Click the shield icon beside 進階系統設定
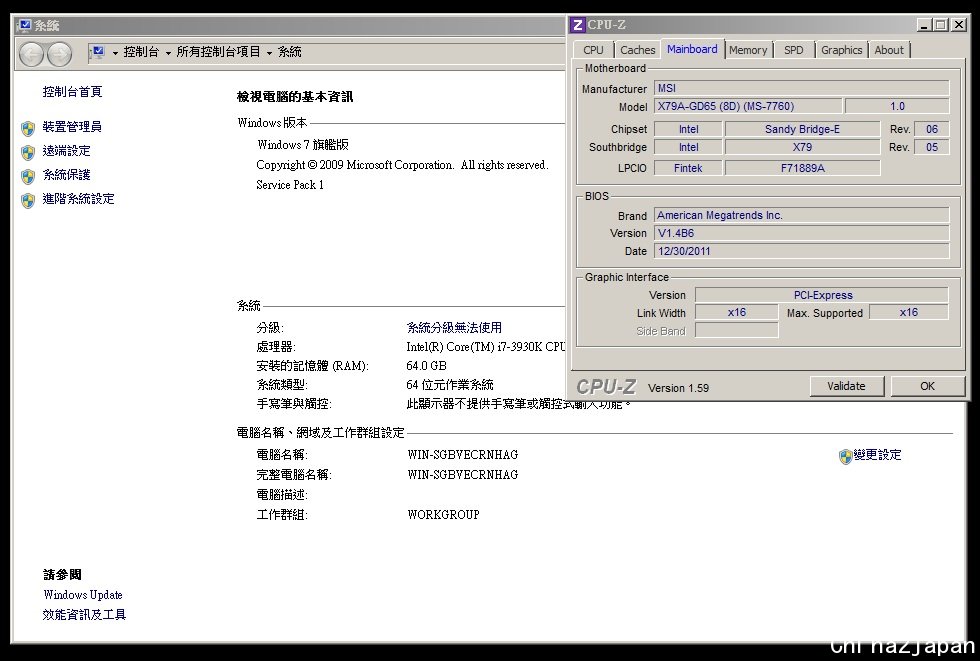980x661 pixels. click(28, 201)
